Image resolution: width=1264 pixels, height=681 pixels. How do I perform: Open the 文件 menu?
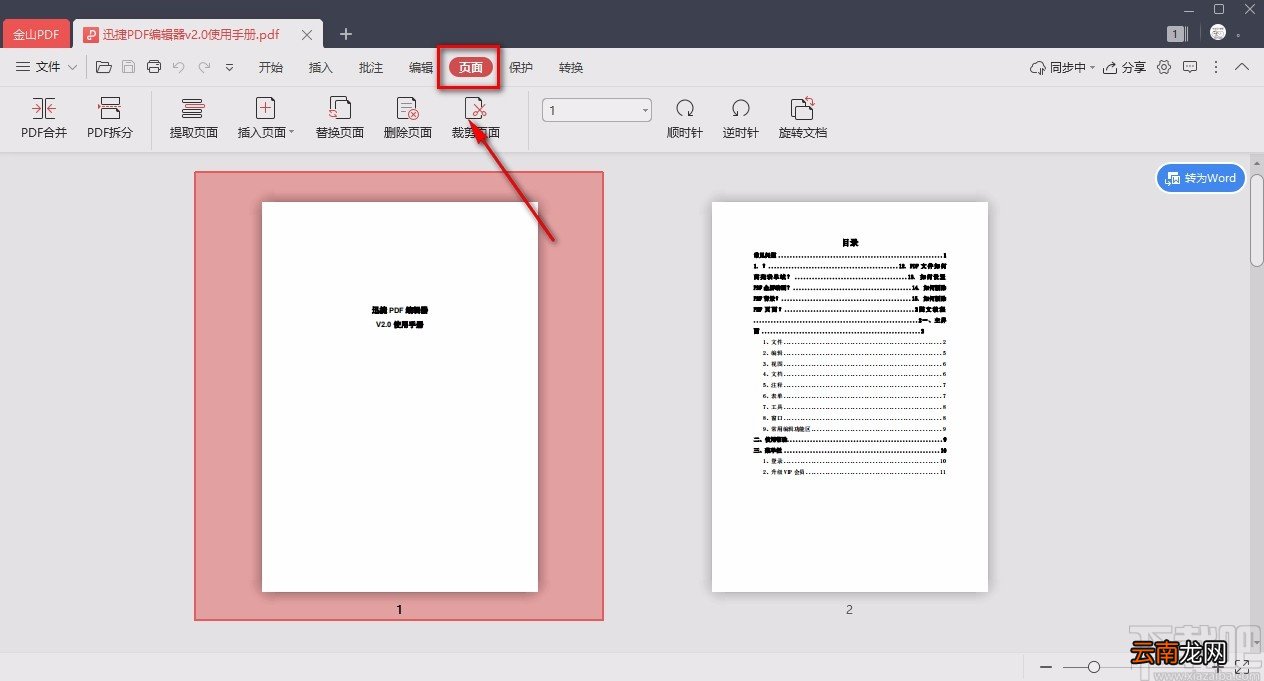46,67
